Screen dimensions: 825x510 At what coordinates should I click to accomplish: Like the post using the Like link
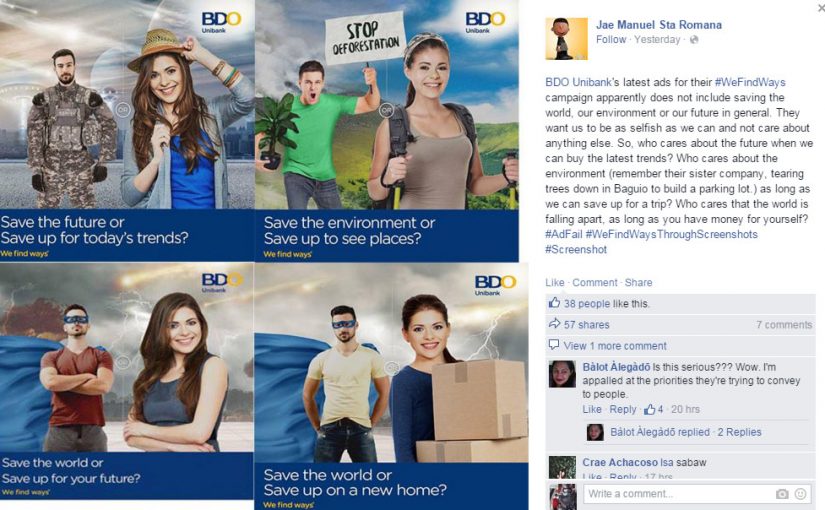(x=555, y=283)
